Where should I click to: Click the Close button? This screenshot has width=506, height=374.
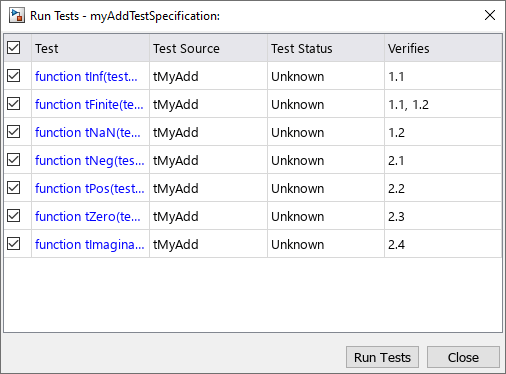pos(463,357)
